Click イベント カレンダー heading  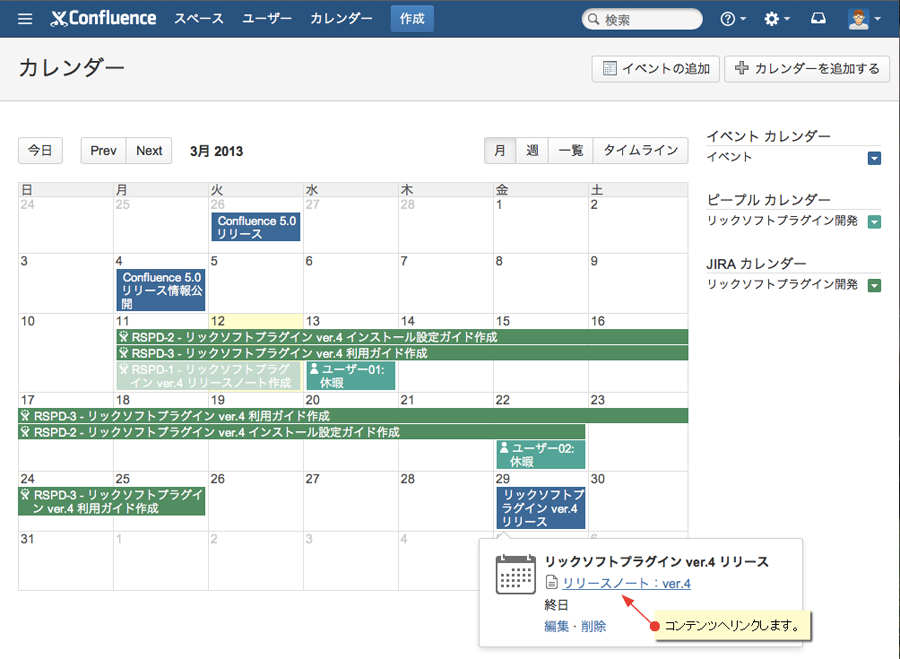(768, 136)
